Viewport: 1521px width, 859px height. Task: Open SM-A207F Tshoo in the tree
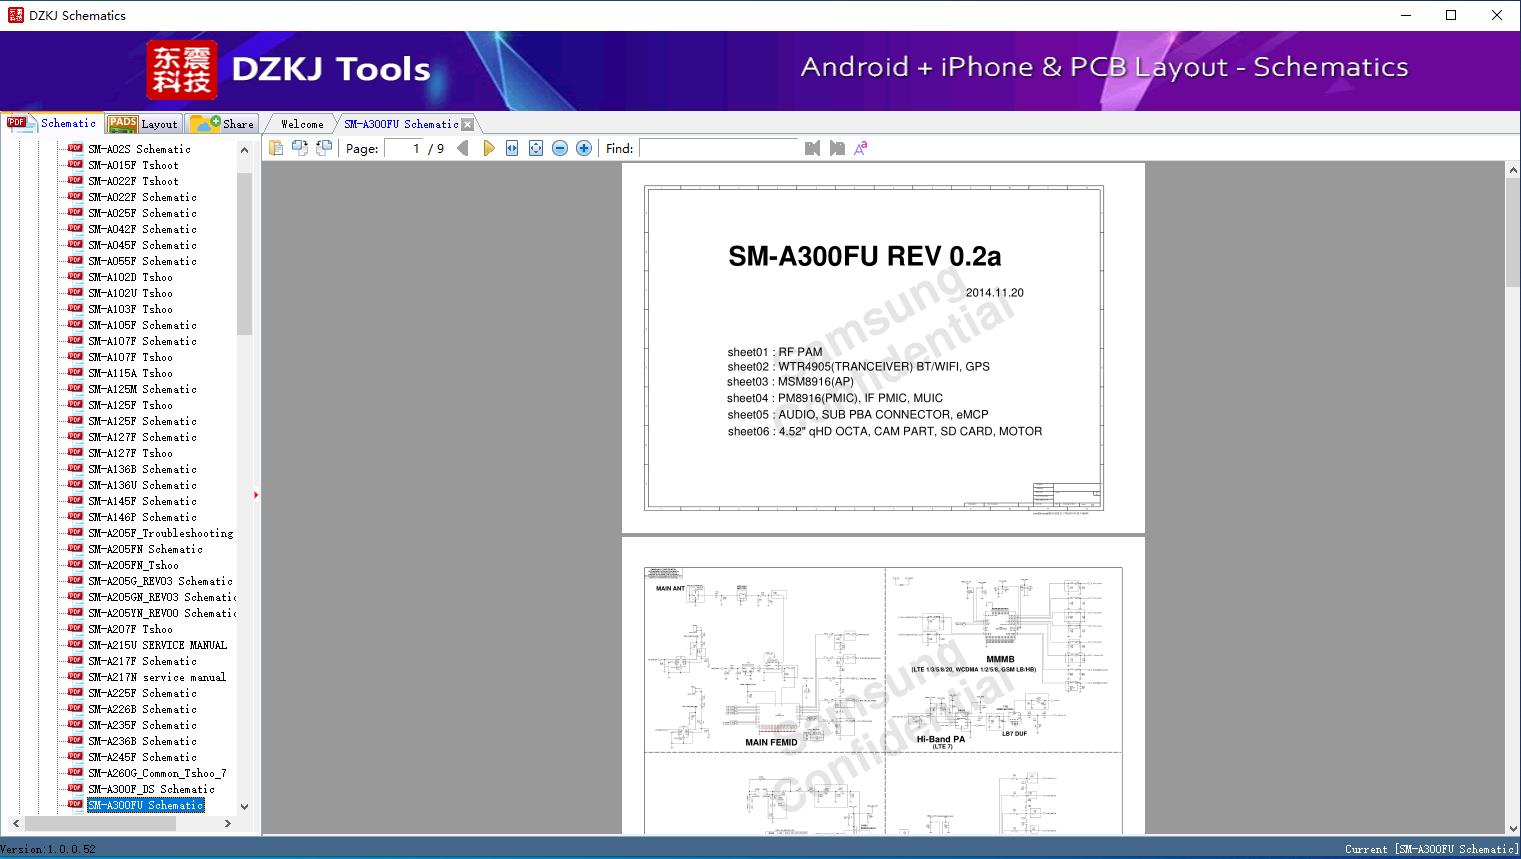point(130,629)
